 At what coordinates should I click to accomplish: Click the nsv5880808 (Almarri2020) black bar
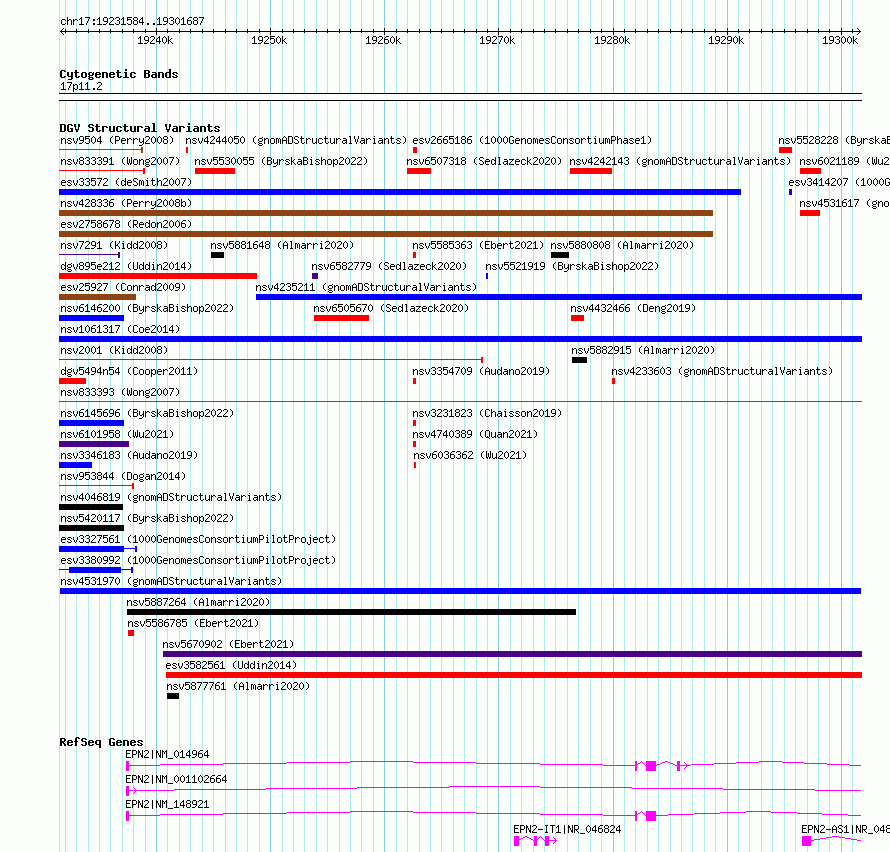560,255
